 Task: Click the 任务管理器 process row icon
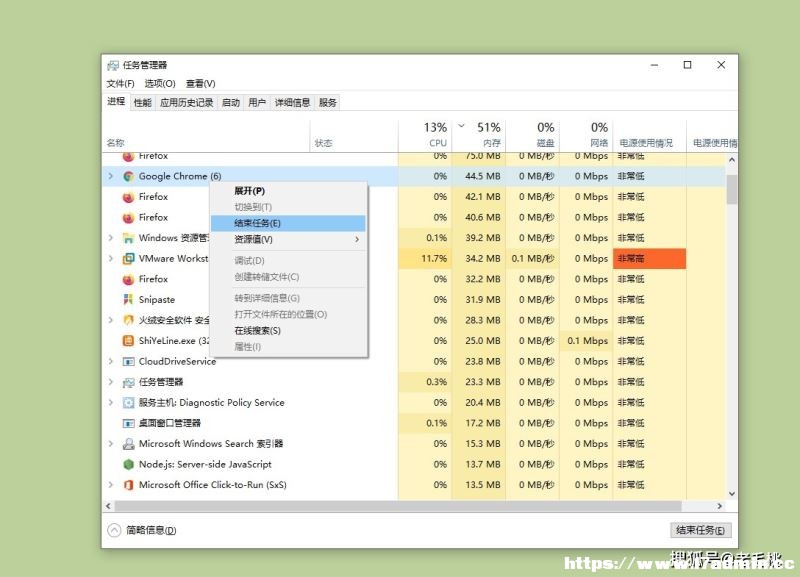click(x=129, y=382)
